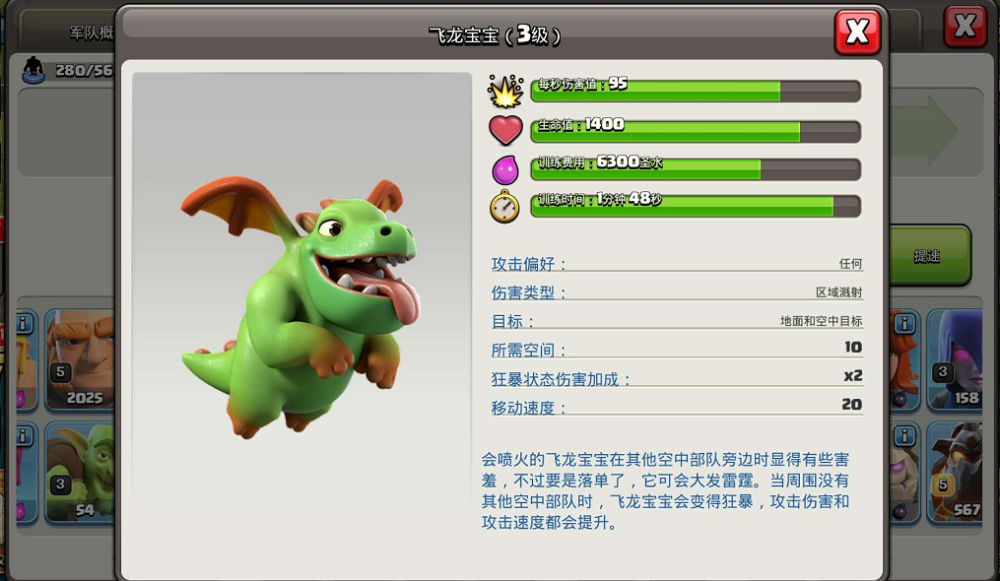Click the 伤害类型 value 区域溅射
The image size is (1000, 581).
[x=839, y=292]
